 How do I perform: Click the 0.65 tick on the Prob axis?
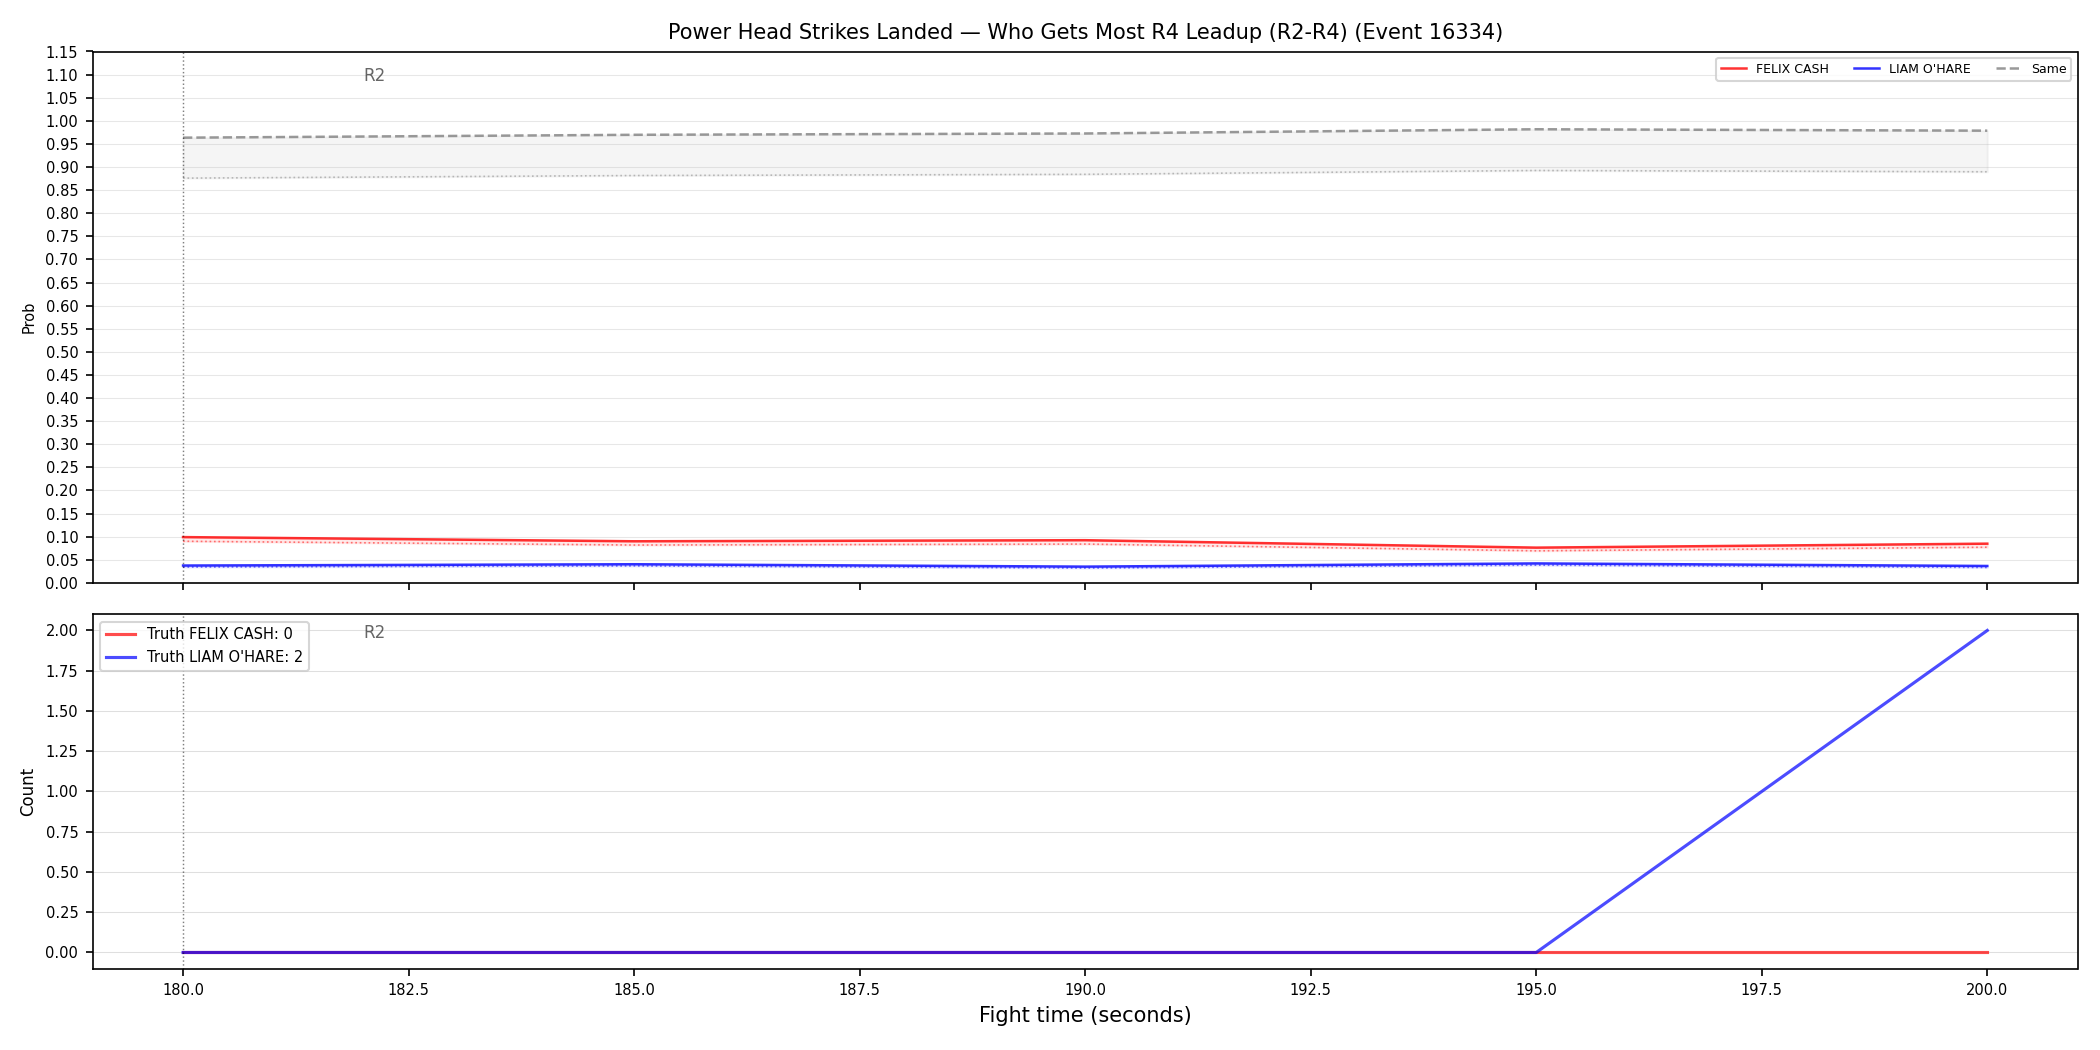point(62,283)
